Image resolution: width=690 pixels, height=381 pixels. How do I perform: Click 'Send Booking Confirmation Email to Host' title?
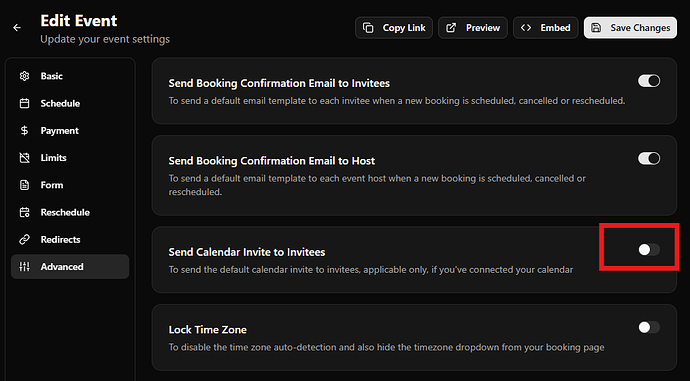272,161
